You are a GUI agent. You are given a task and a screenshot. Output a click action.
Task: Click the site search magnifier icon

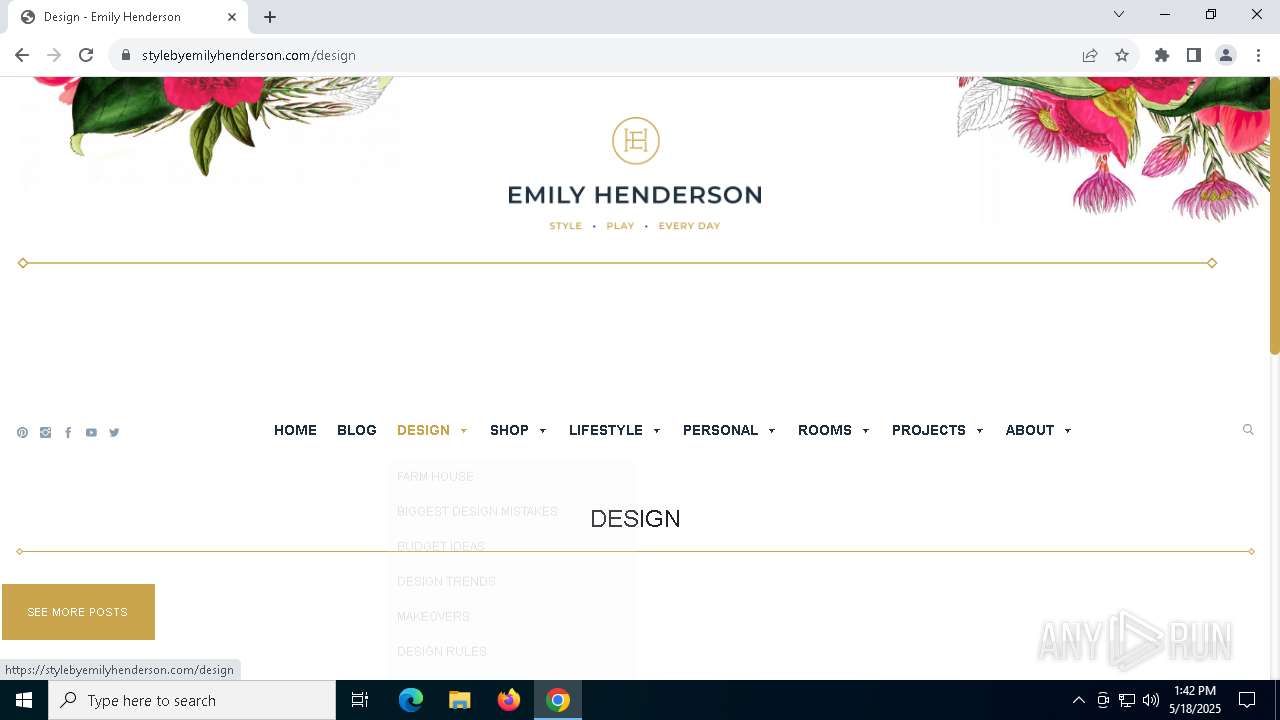(1248, 430)
